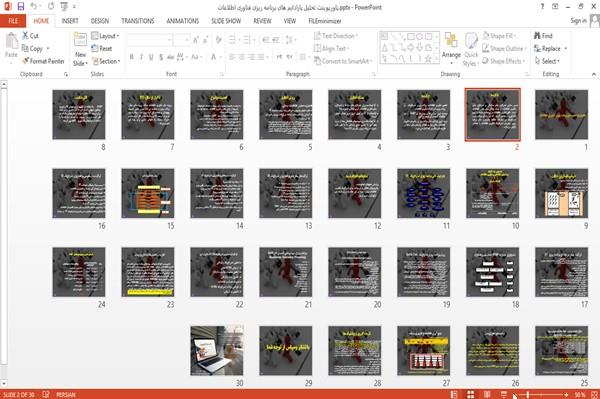Switch to the ANIMATIONS tab
This screenshot has width=600, height=399.
coord(183,21)
